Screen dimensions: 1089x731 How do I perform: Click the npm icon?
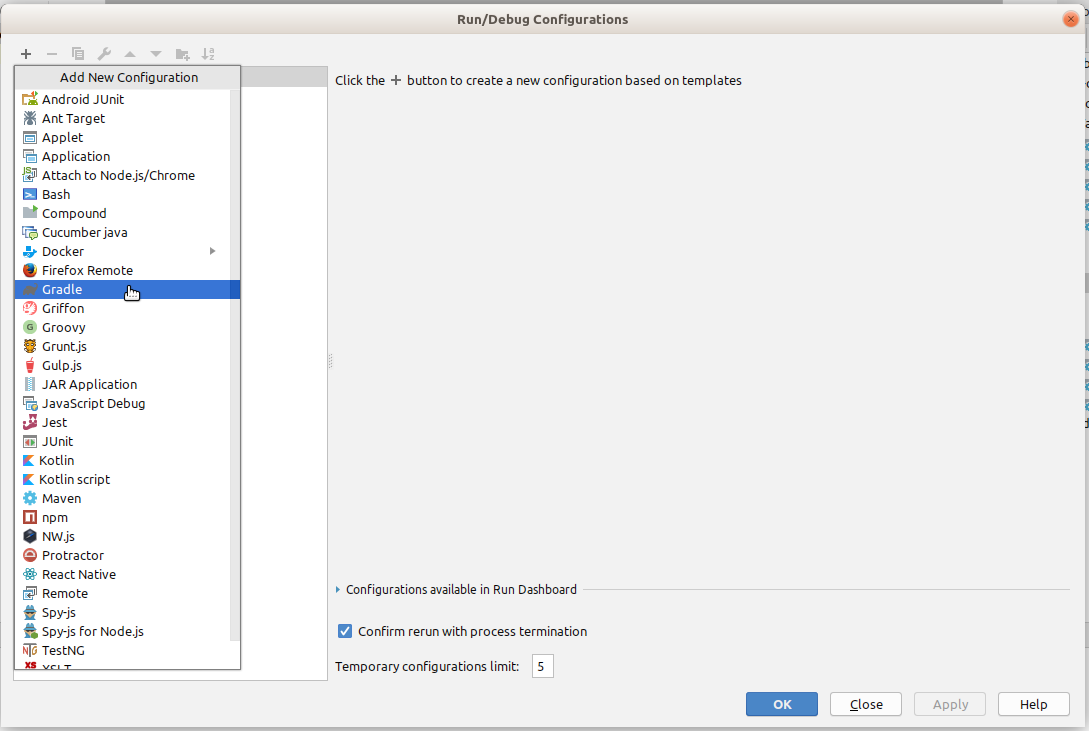point(30,517)
